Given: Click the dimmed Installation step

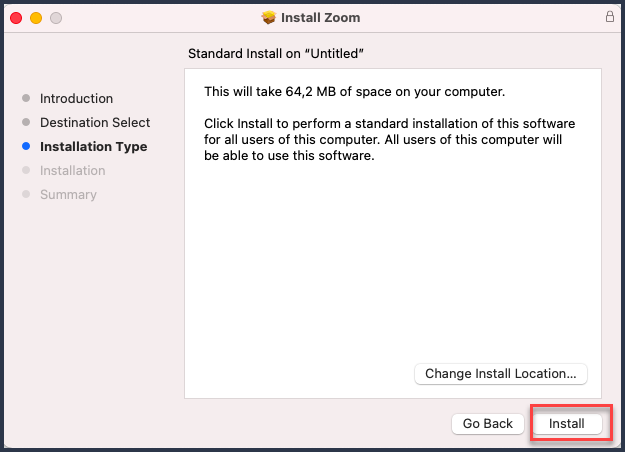Looking at the screenshot, I should pos(73,170).
